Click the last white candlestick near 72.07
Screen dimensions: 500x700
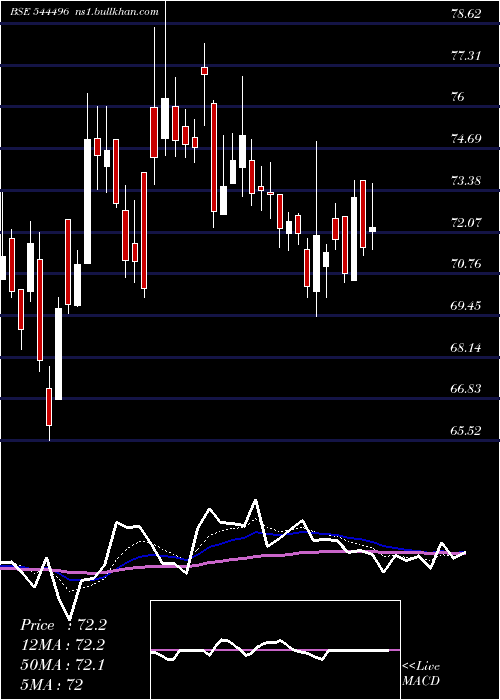tap(372, 229)
